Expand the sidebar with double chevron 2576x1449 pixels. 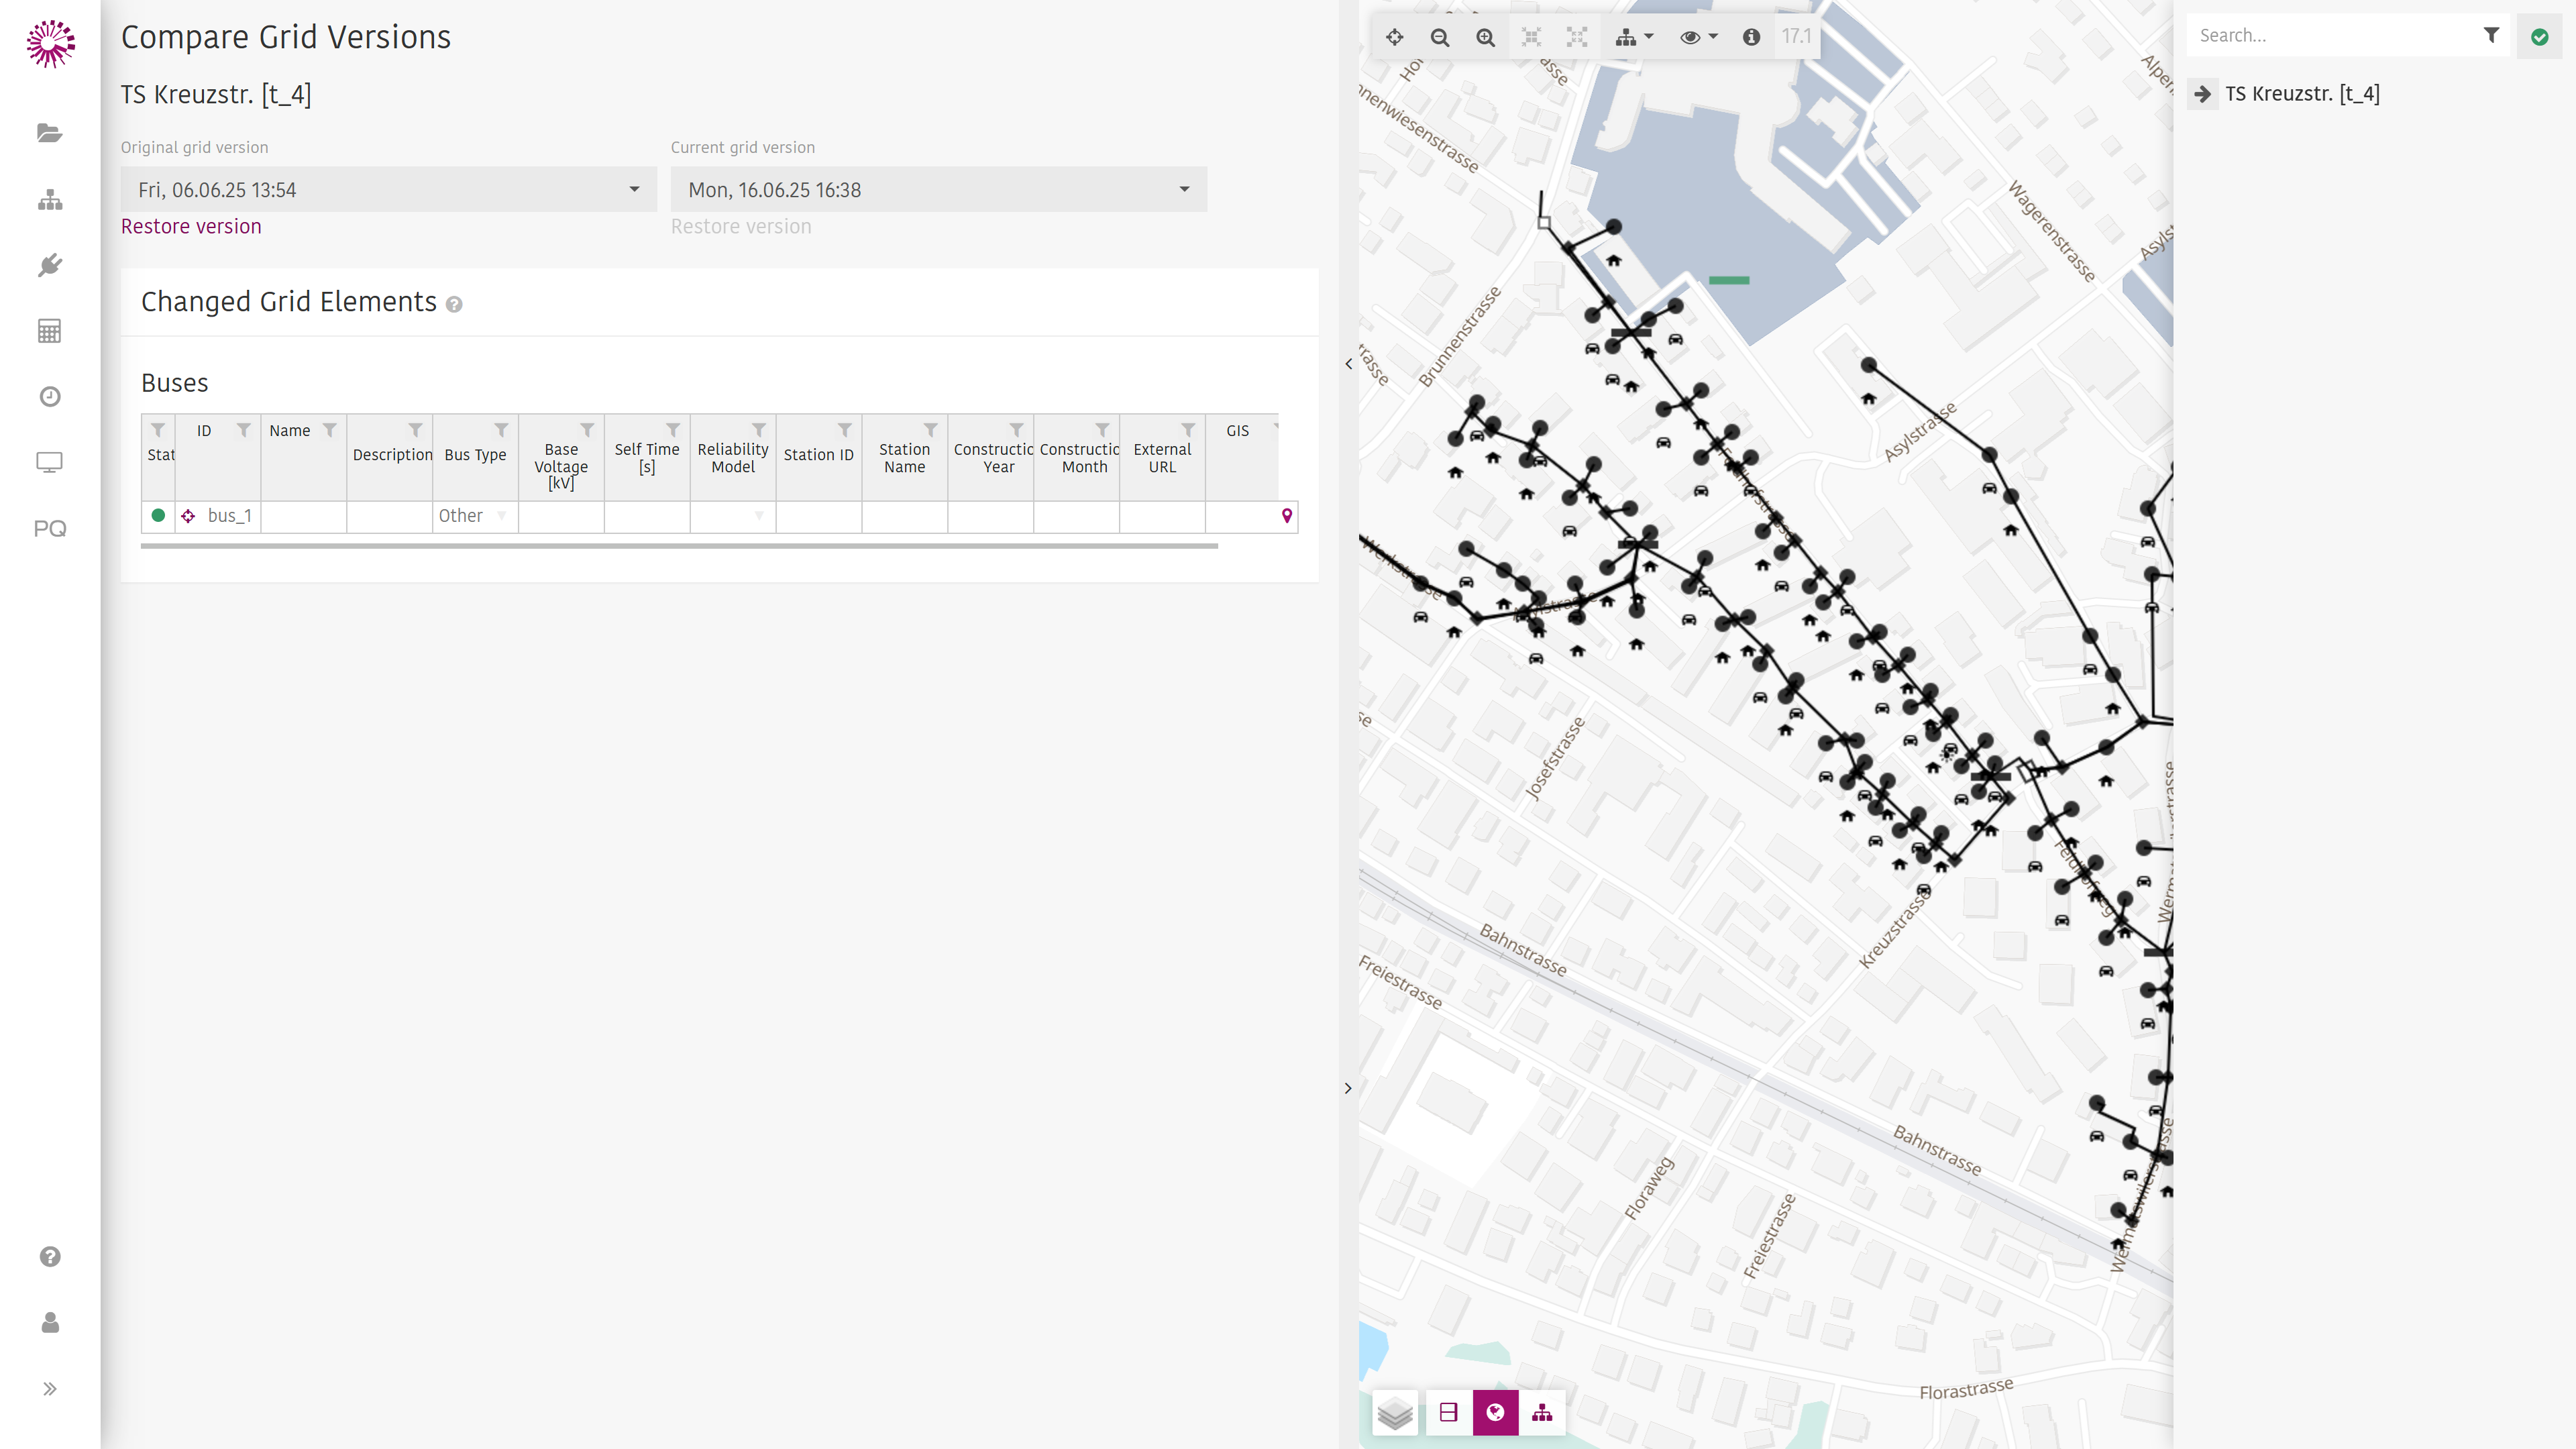tap(50, 1389)
